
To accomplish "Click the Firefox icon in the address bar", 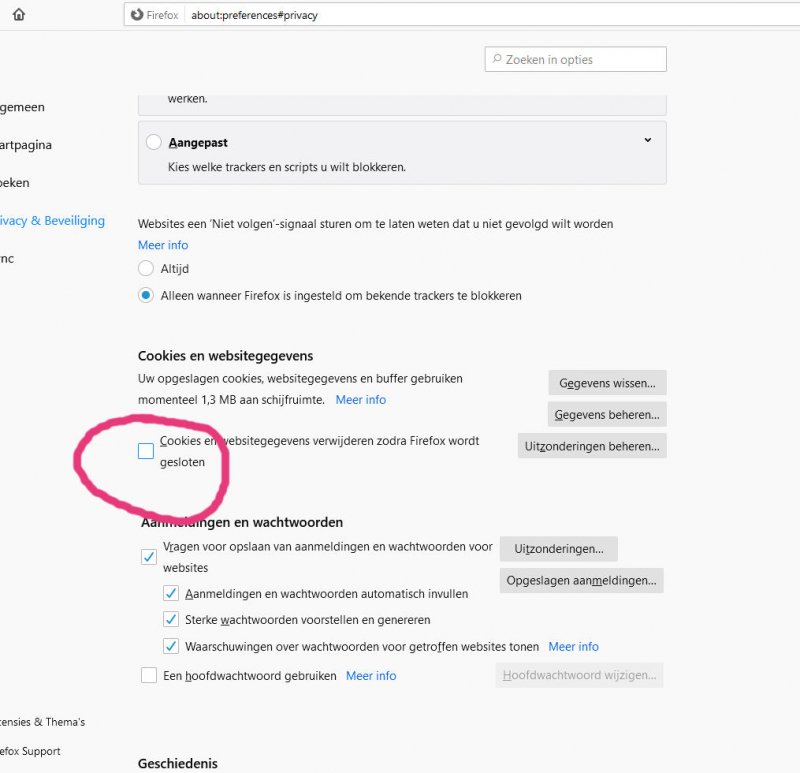I will tap(136, 15).
